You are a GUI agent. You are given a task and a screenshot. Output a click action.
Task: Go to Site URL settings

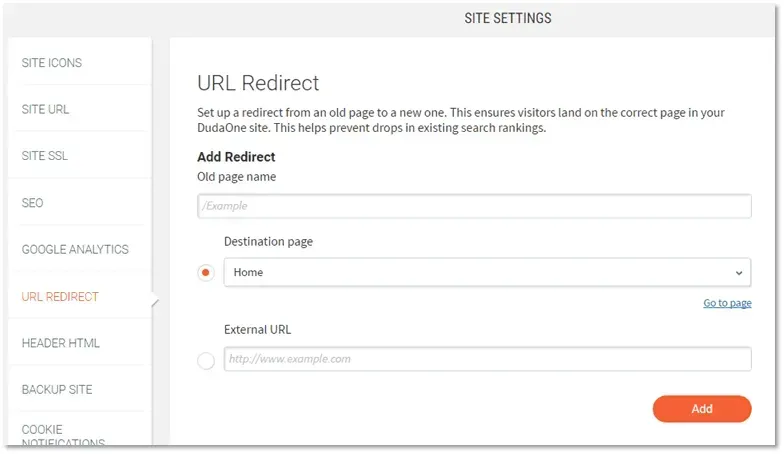tap(45, 109)
